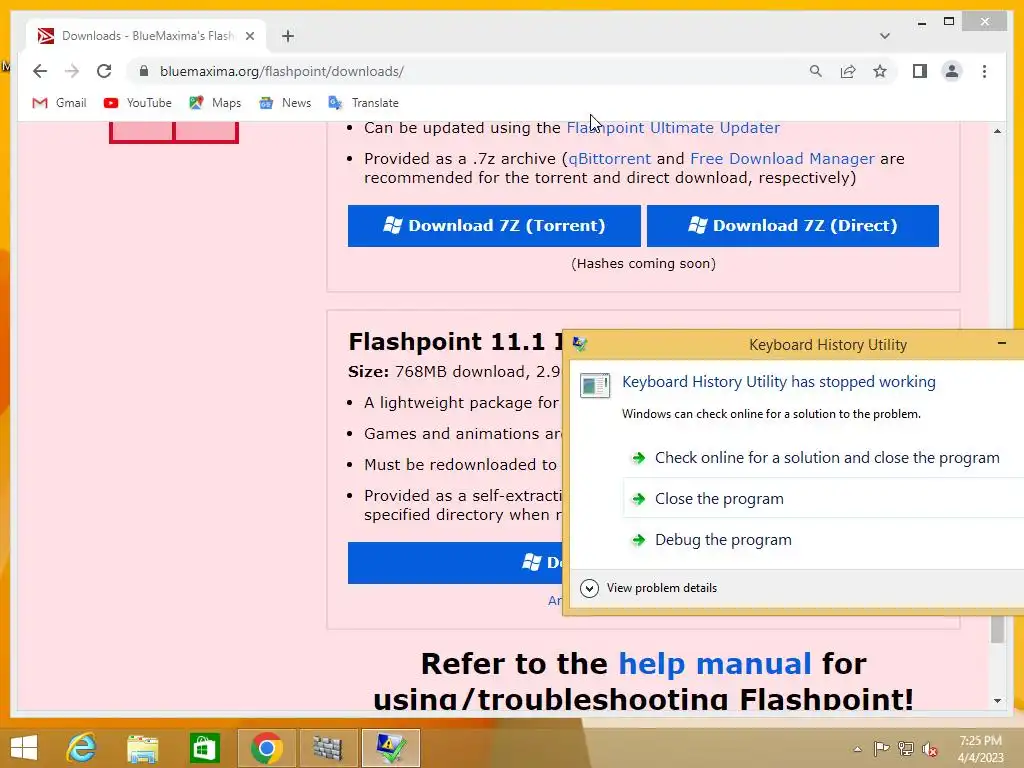
Task: Open the Chrome profile avatar
Action: pos(952,71)
